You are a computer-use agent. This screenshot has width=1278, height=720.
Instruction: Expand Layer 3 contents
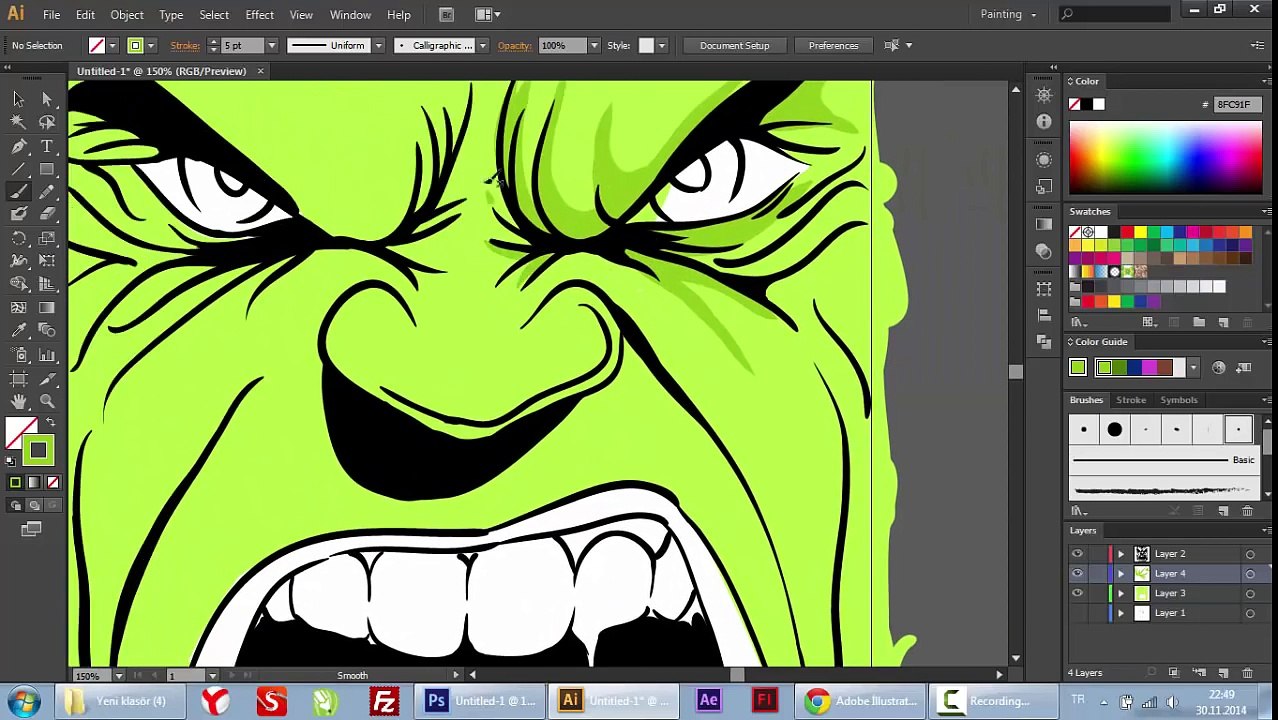point(1121,594)
